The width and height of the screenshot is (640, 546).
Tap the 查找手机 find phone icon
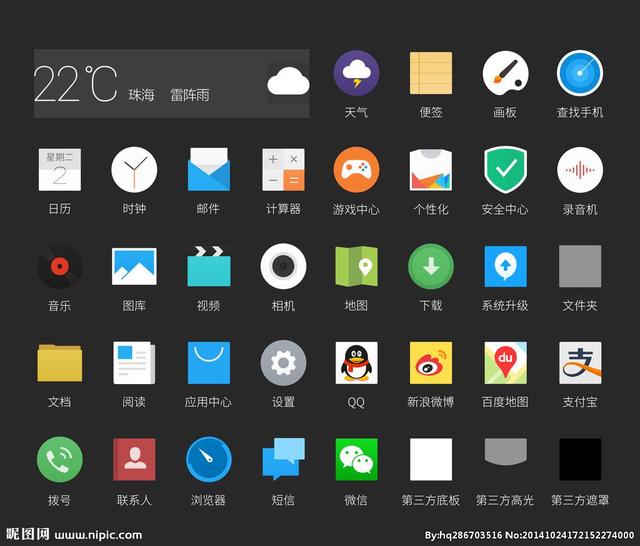point(580,73)
